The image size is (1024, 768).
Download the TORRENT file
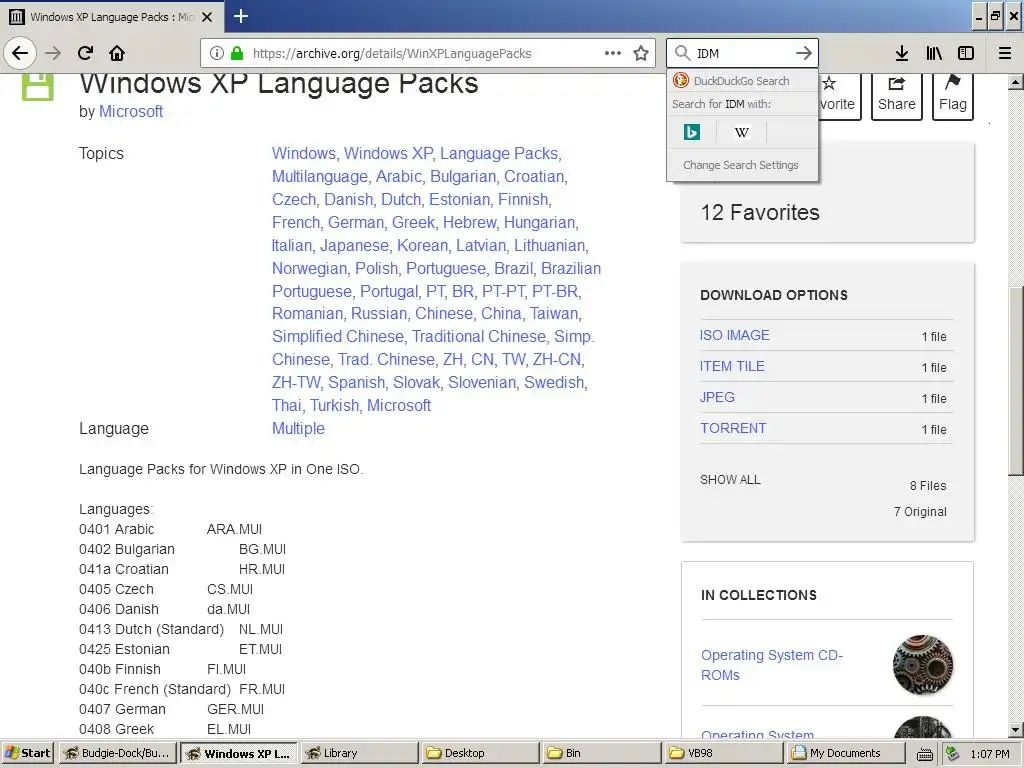733,428
